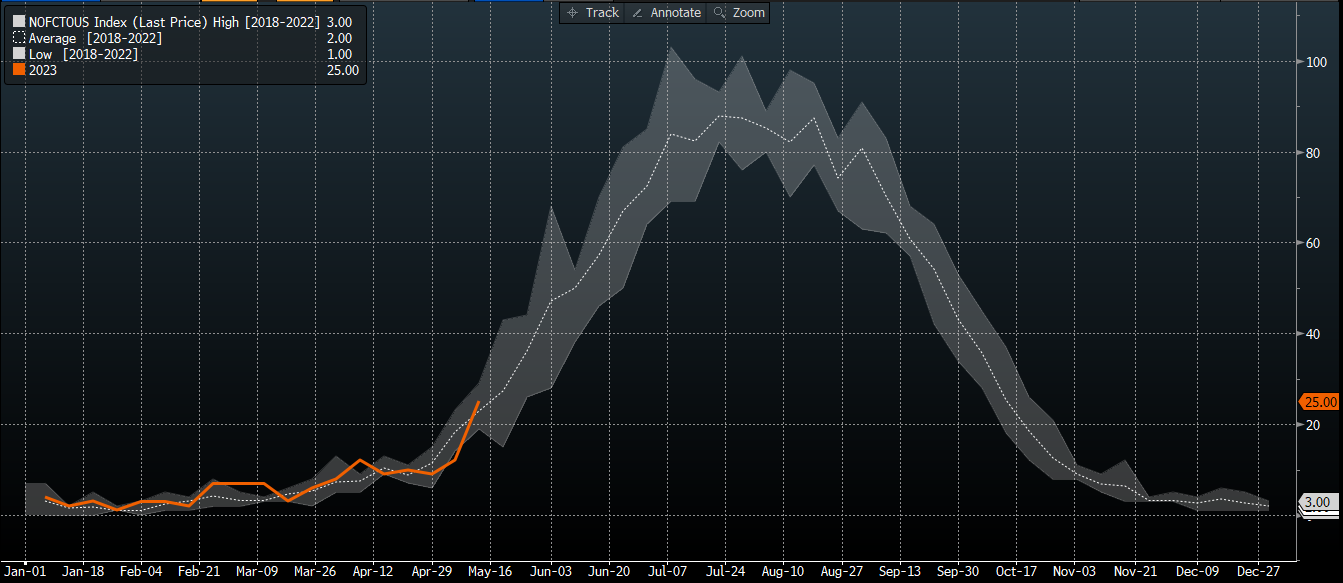Click the 40 label on the y-axis
Image resolution: width=1343 pixels, height=583 pixels.
(x=1314, y=334)
